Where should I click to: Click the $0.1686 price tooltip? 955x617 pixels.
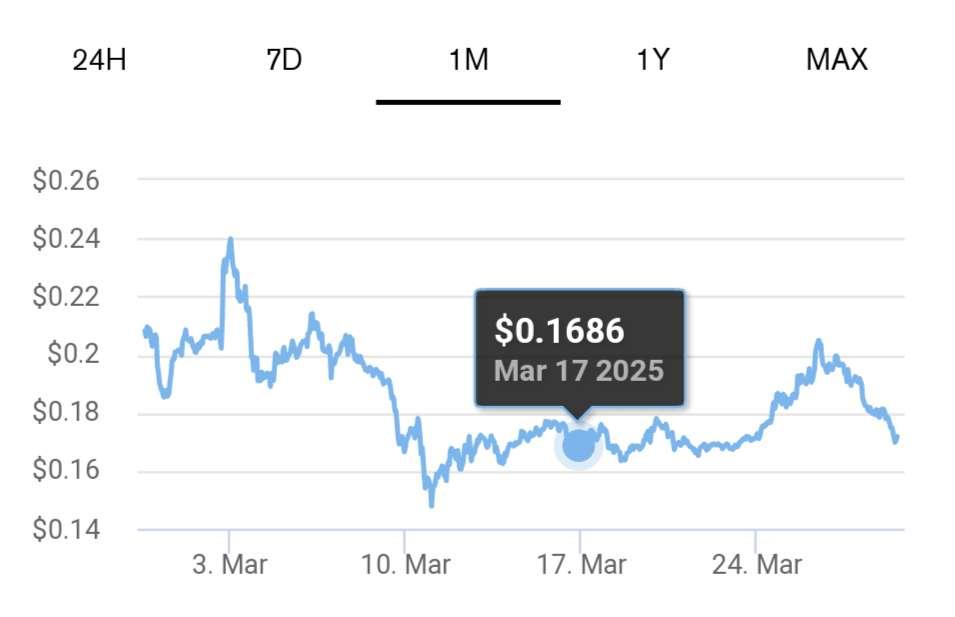point(560,331)
